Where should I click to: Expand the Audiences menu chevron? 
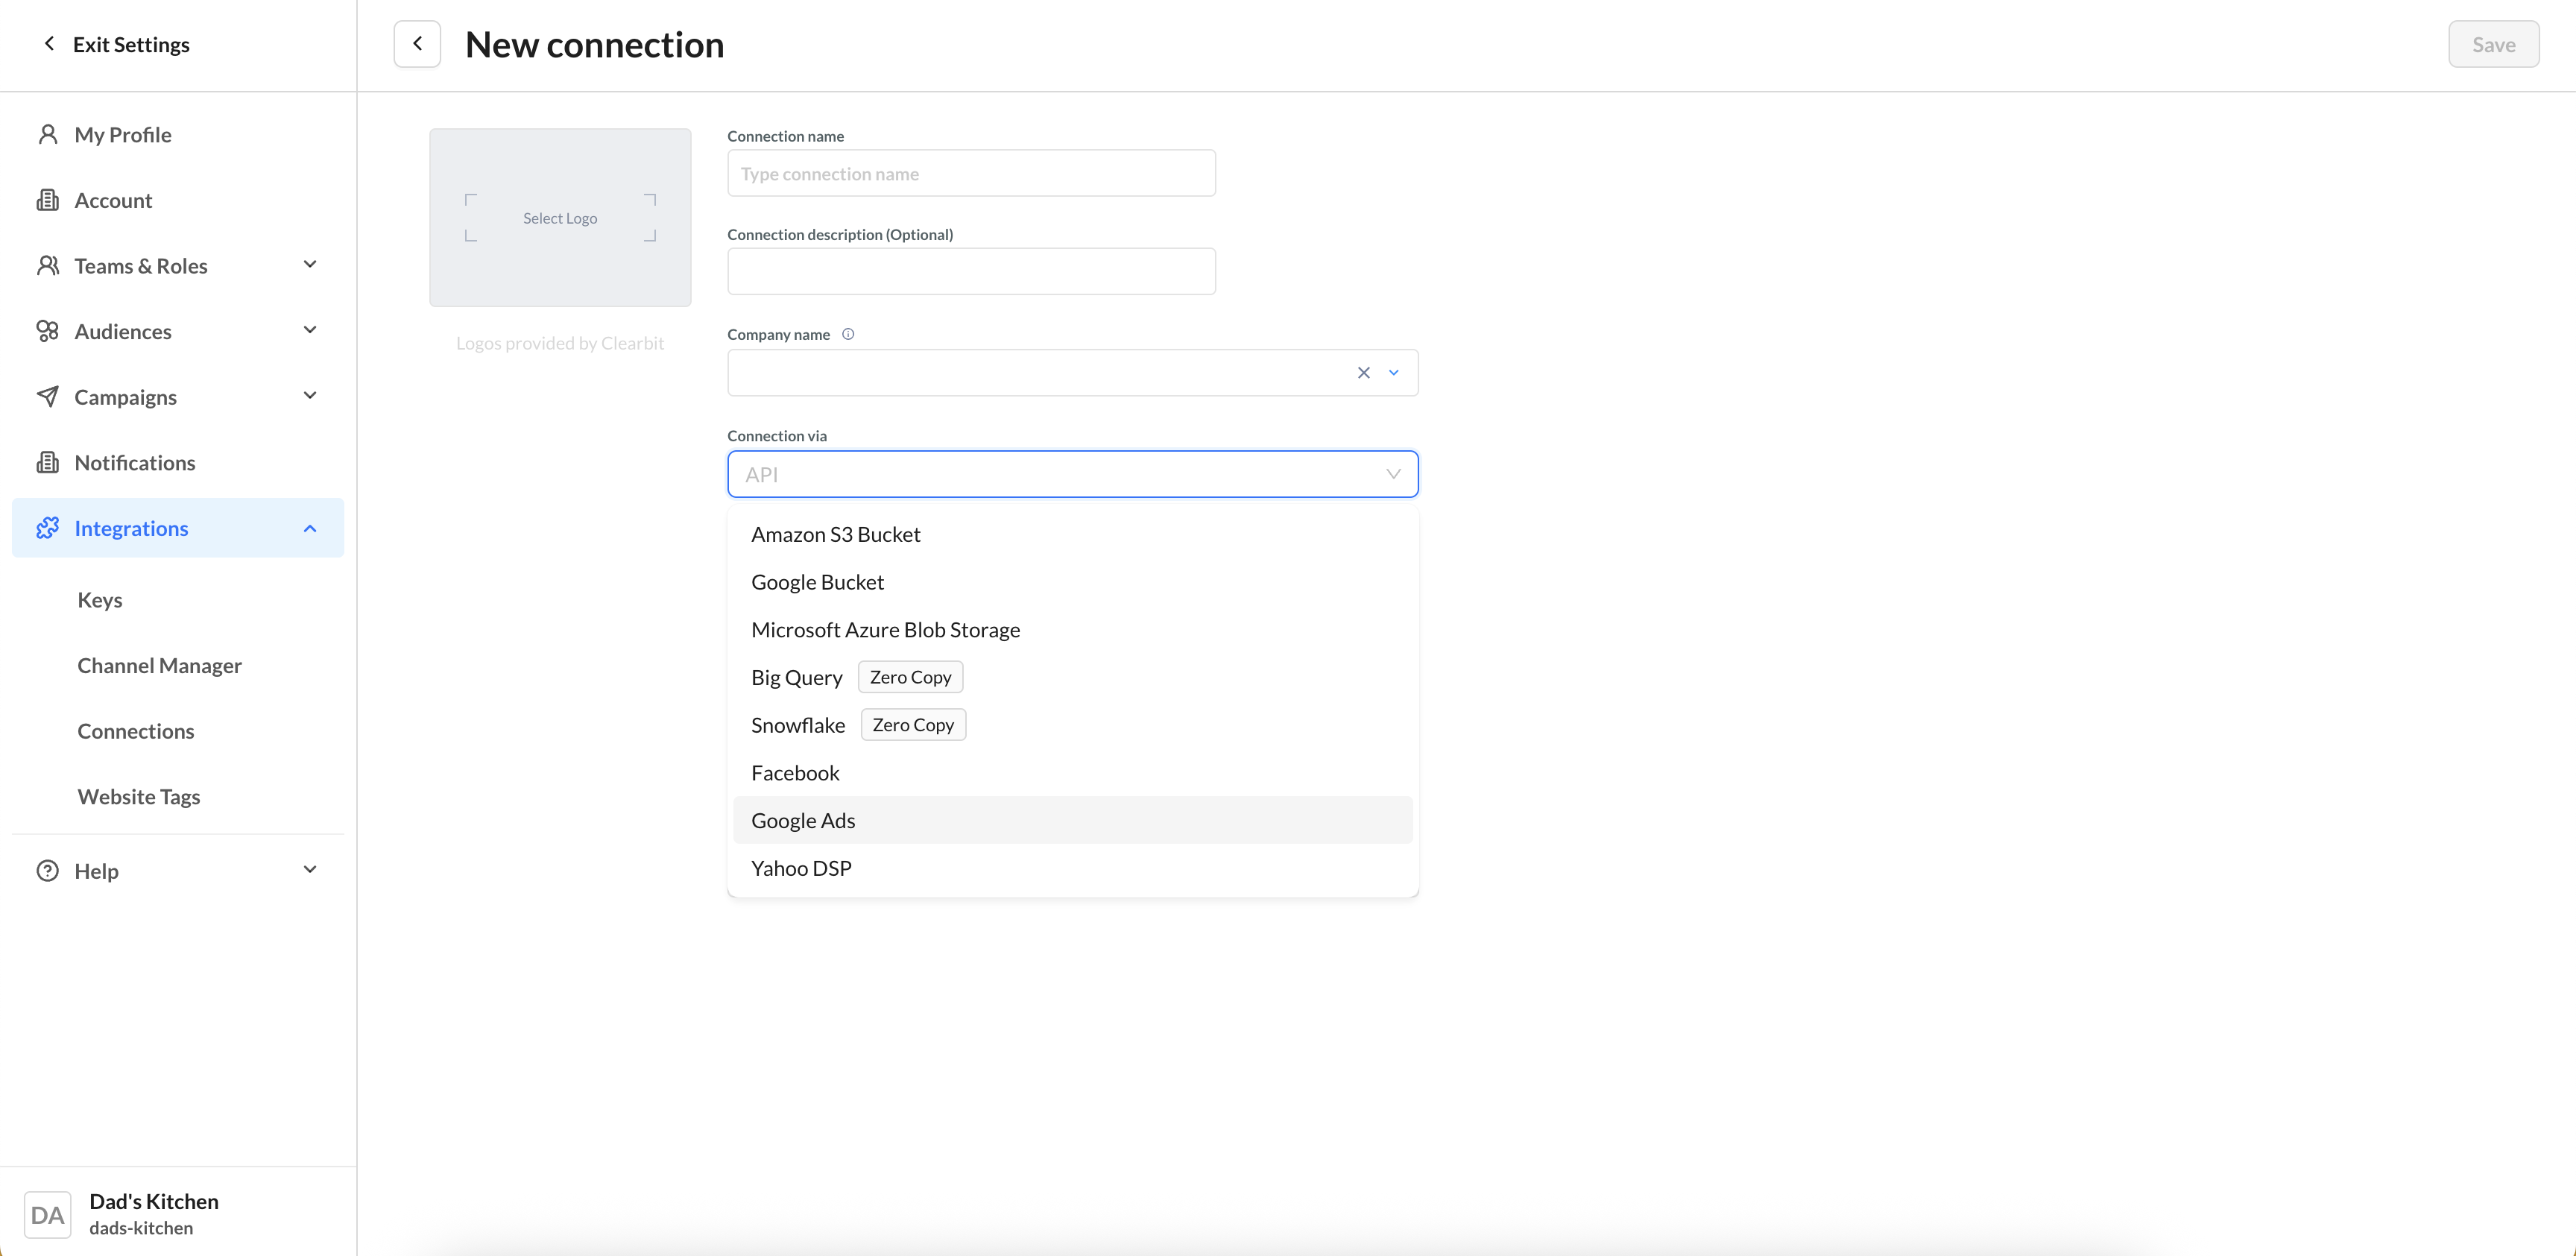(310, 330)
